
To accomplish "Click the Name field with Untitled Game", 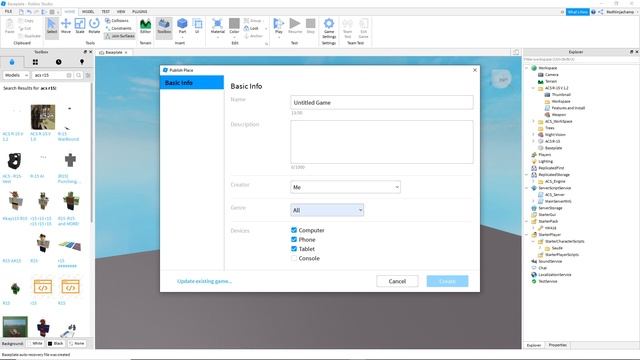I will tap(382, 102).
